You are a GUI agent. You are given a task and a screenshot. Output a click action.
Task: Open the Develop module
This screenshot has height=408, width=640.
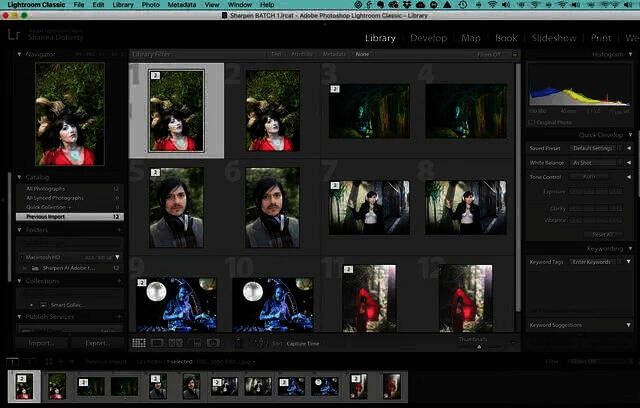click(x=428, y=38)
